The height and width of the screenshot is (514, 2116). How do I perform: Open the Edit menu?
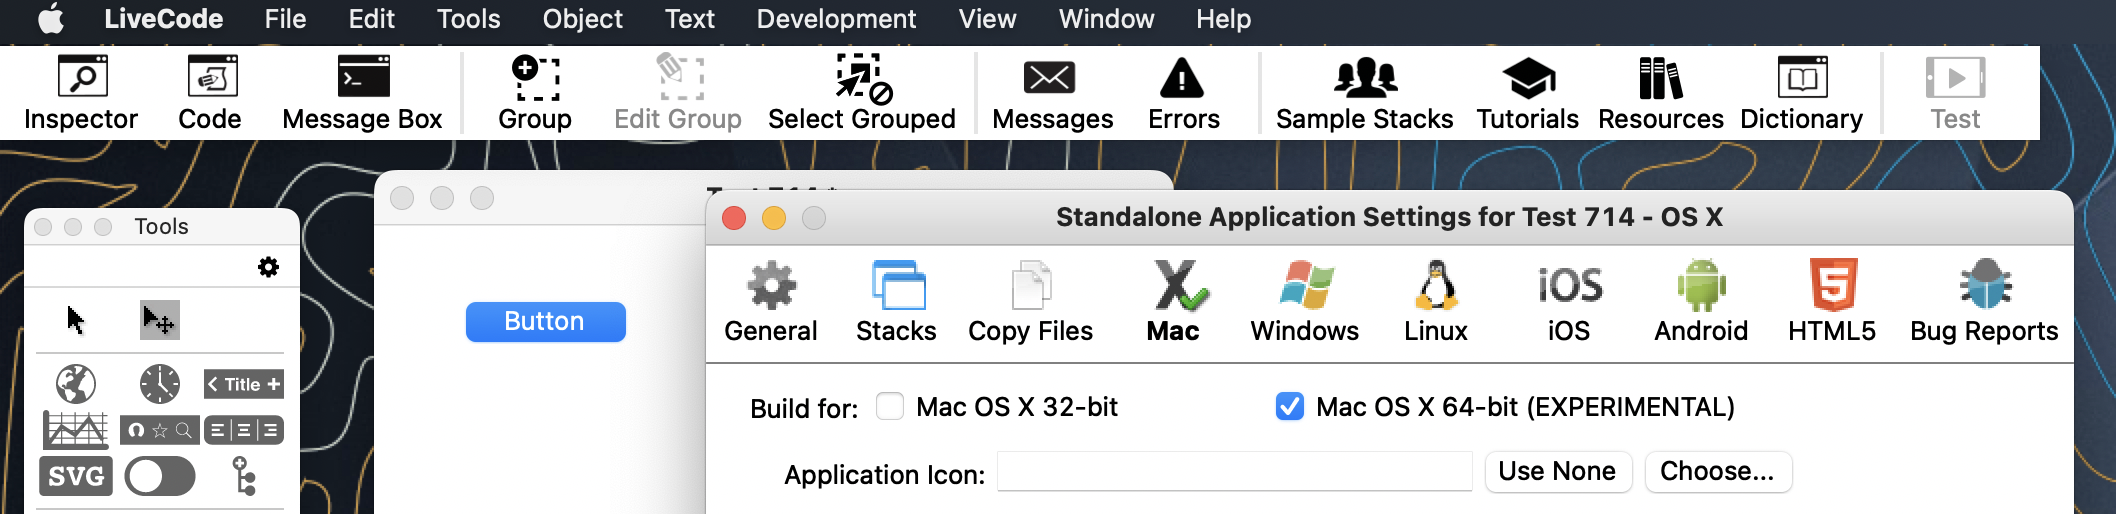coord(371,19)
